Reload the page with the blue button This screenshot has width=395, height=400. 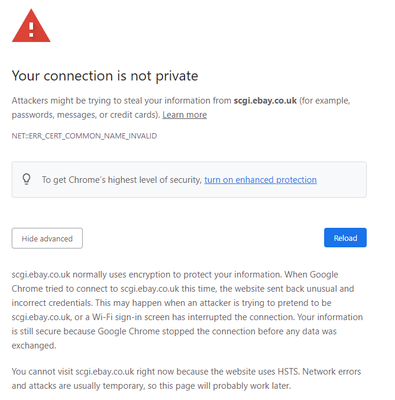pyautogui.click(x=345, y=238)
